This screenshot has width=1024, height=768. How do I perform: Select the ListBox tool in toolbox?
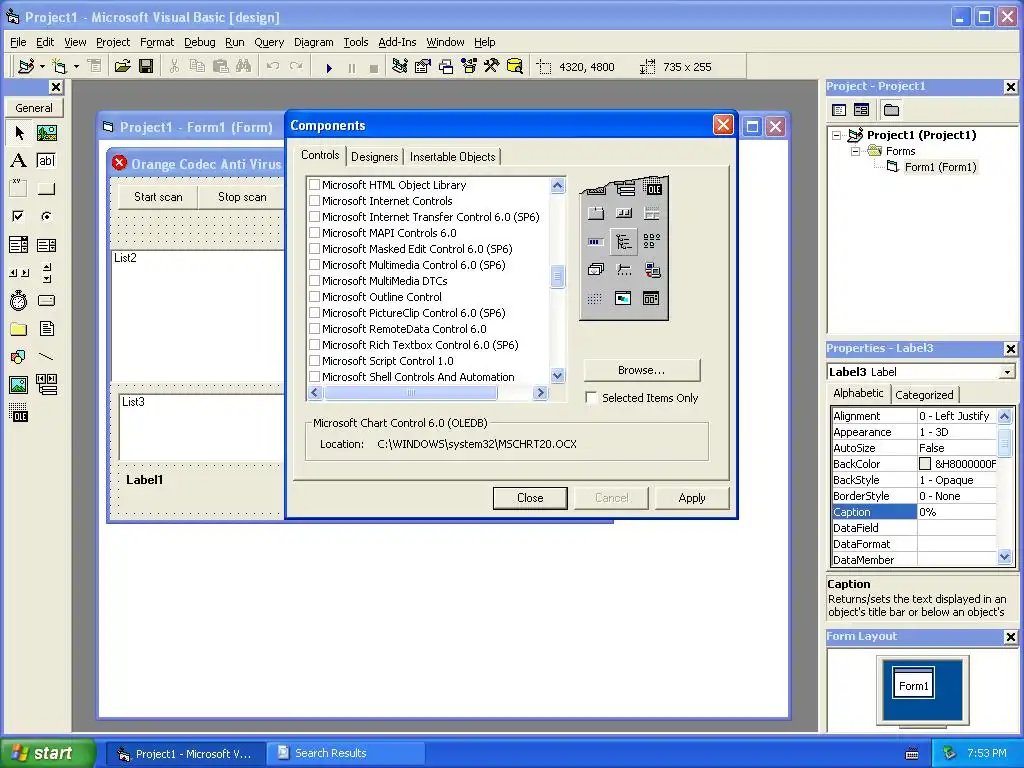click(46, 245)
